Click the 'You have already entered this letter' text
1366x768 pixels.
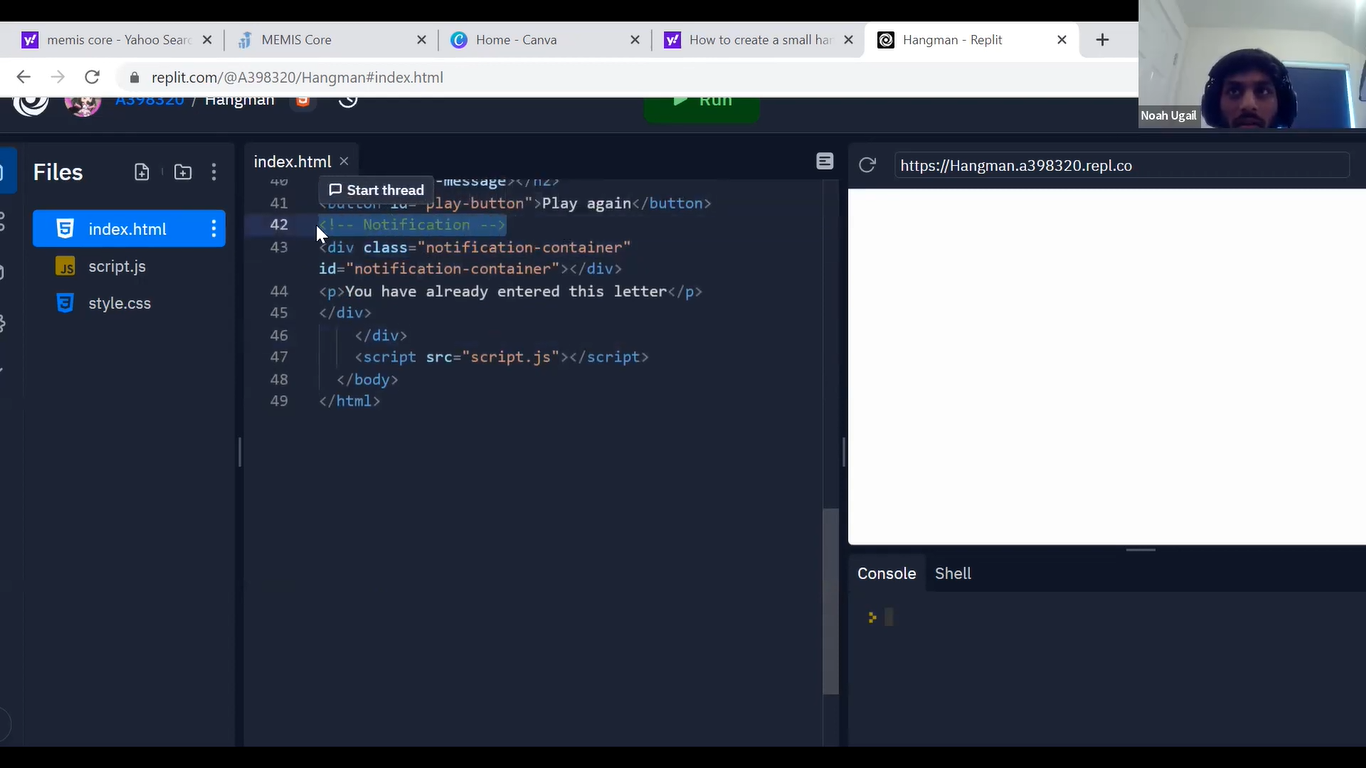(x=506, y=291)
